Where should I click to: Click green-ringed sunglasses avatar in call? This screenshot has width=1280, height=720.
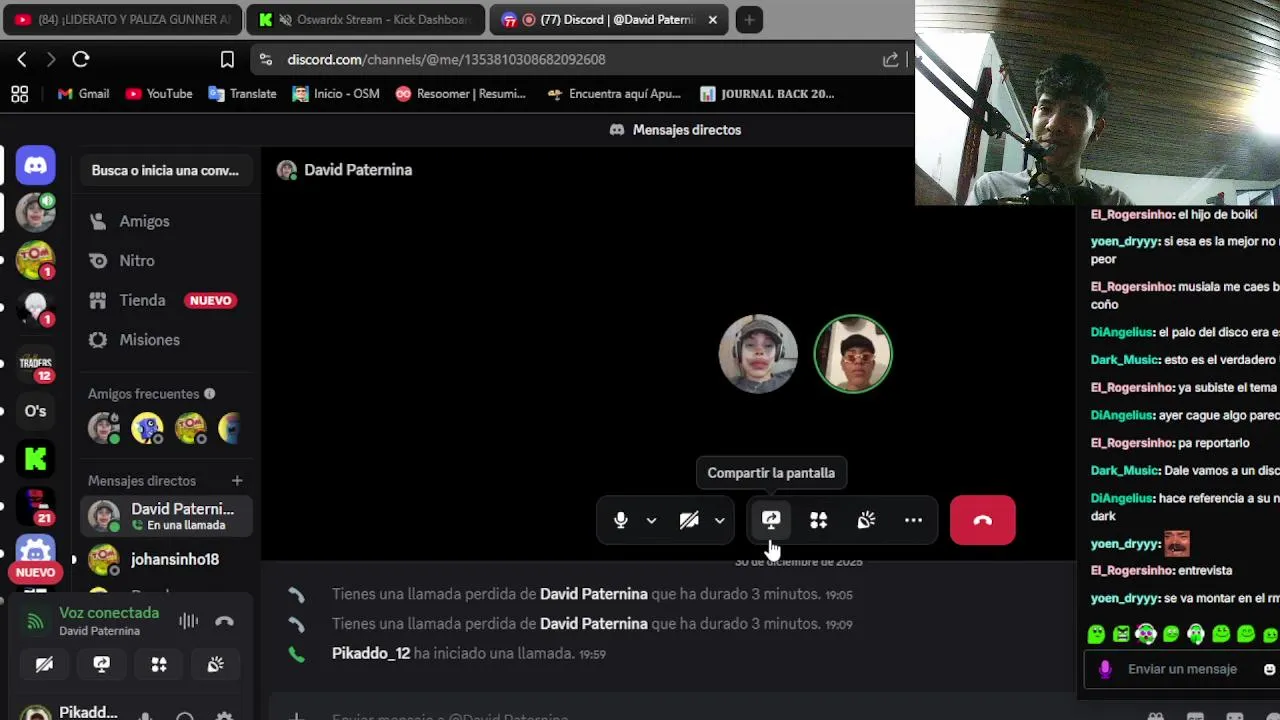coord(853,354)
